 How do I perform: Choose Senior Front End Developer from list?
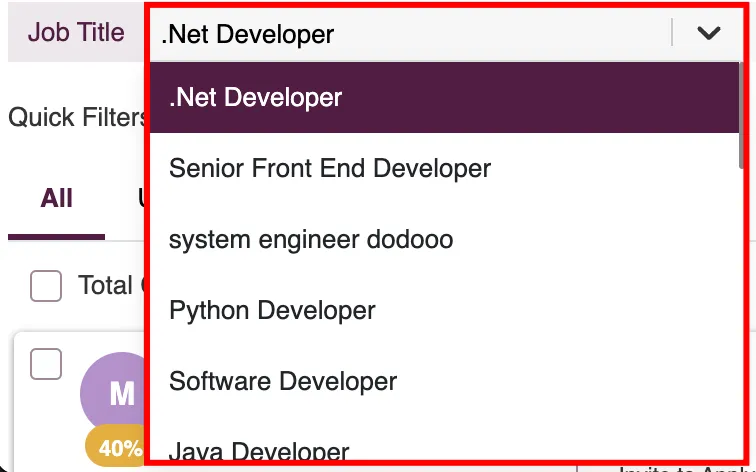point(444,168)
